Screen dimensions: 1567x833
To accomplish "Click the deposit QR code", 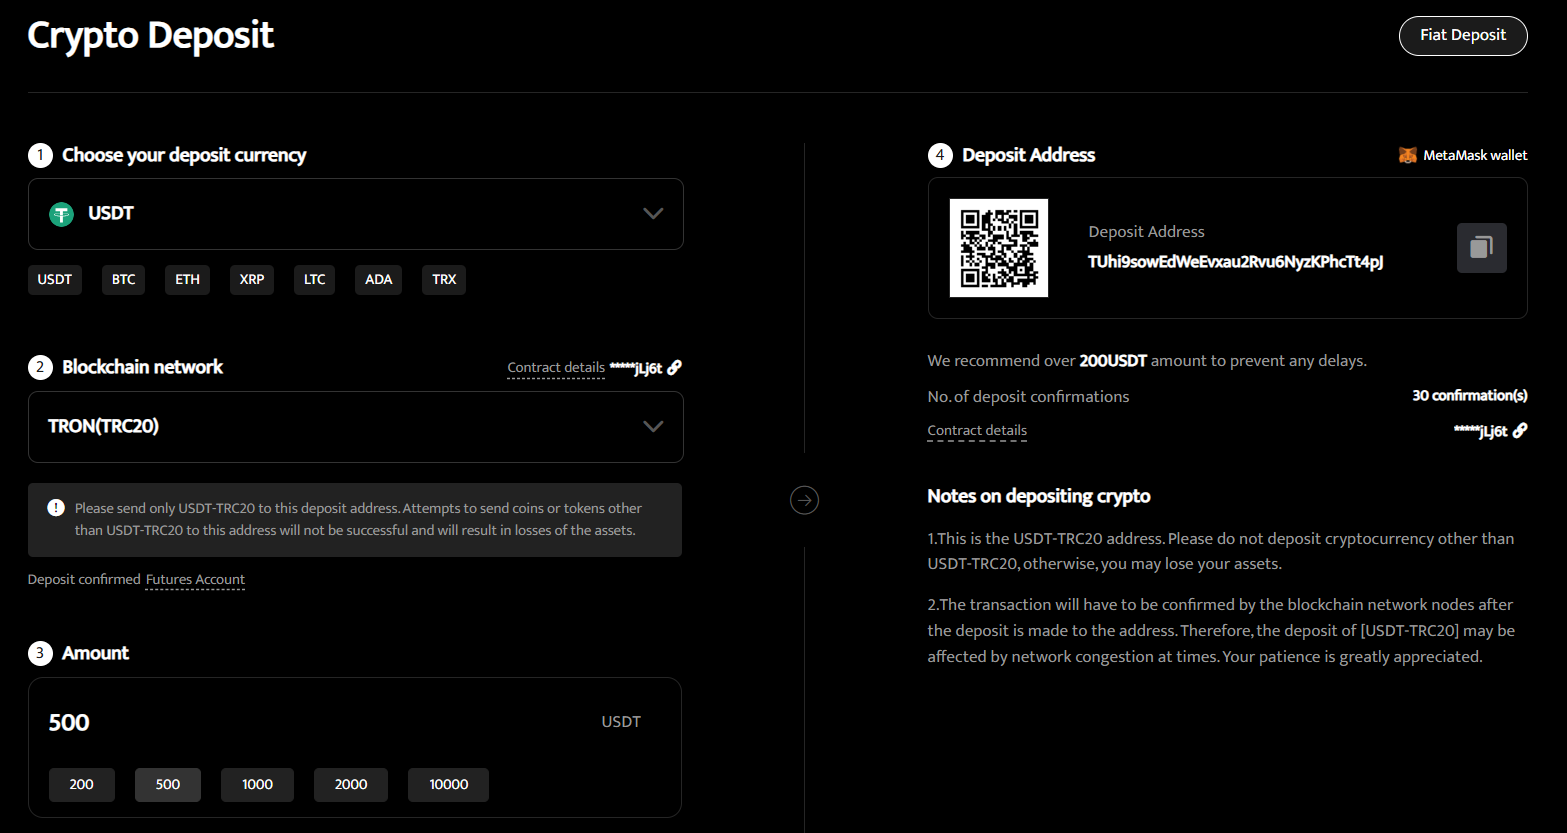I will pos(999,248).
